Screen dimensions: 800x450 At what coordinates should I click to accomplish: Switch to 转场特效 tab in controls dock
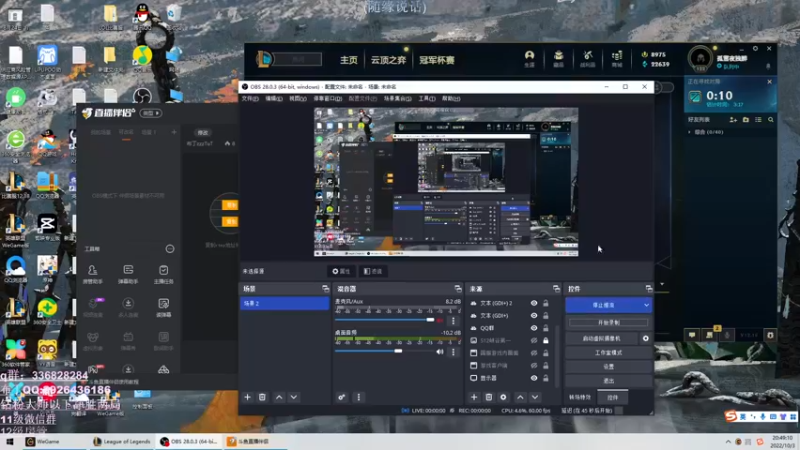580,397
